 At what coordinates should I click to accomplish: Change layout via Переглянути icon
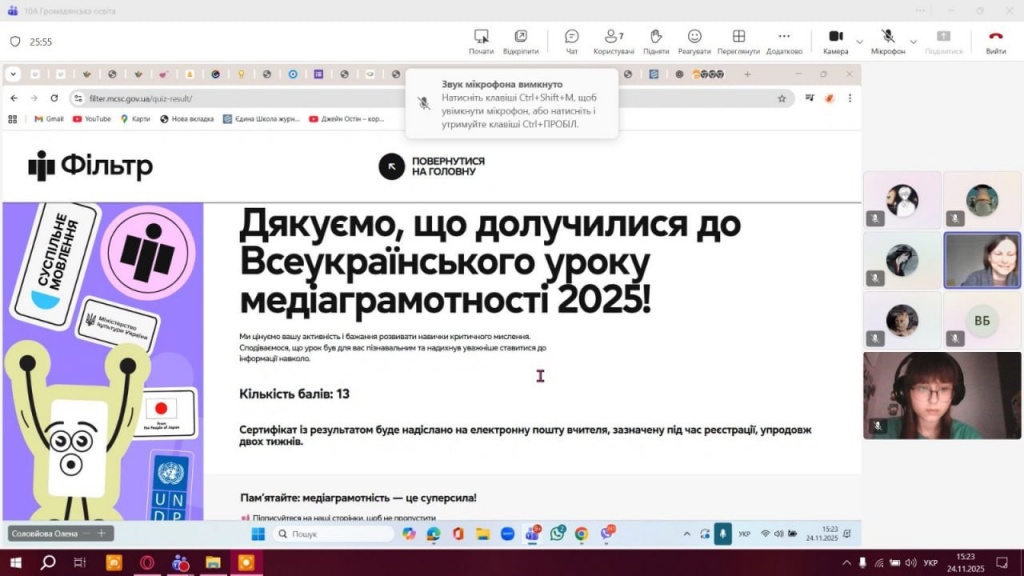738,41
